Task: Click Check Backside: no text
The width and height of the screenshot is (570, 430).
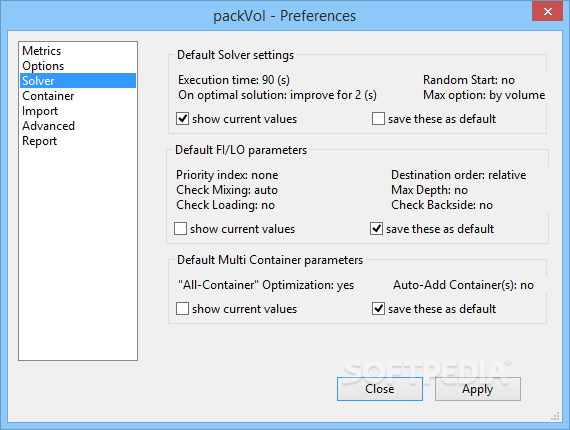Action: [442, 205]
